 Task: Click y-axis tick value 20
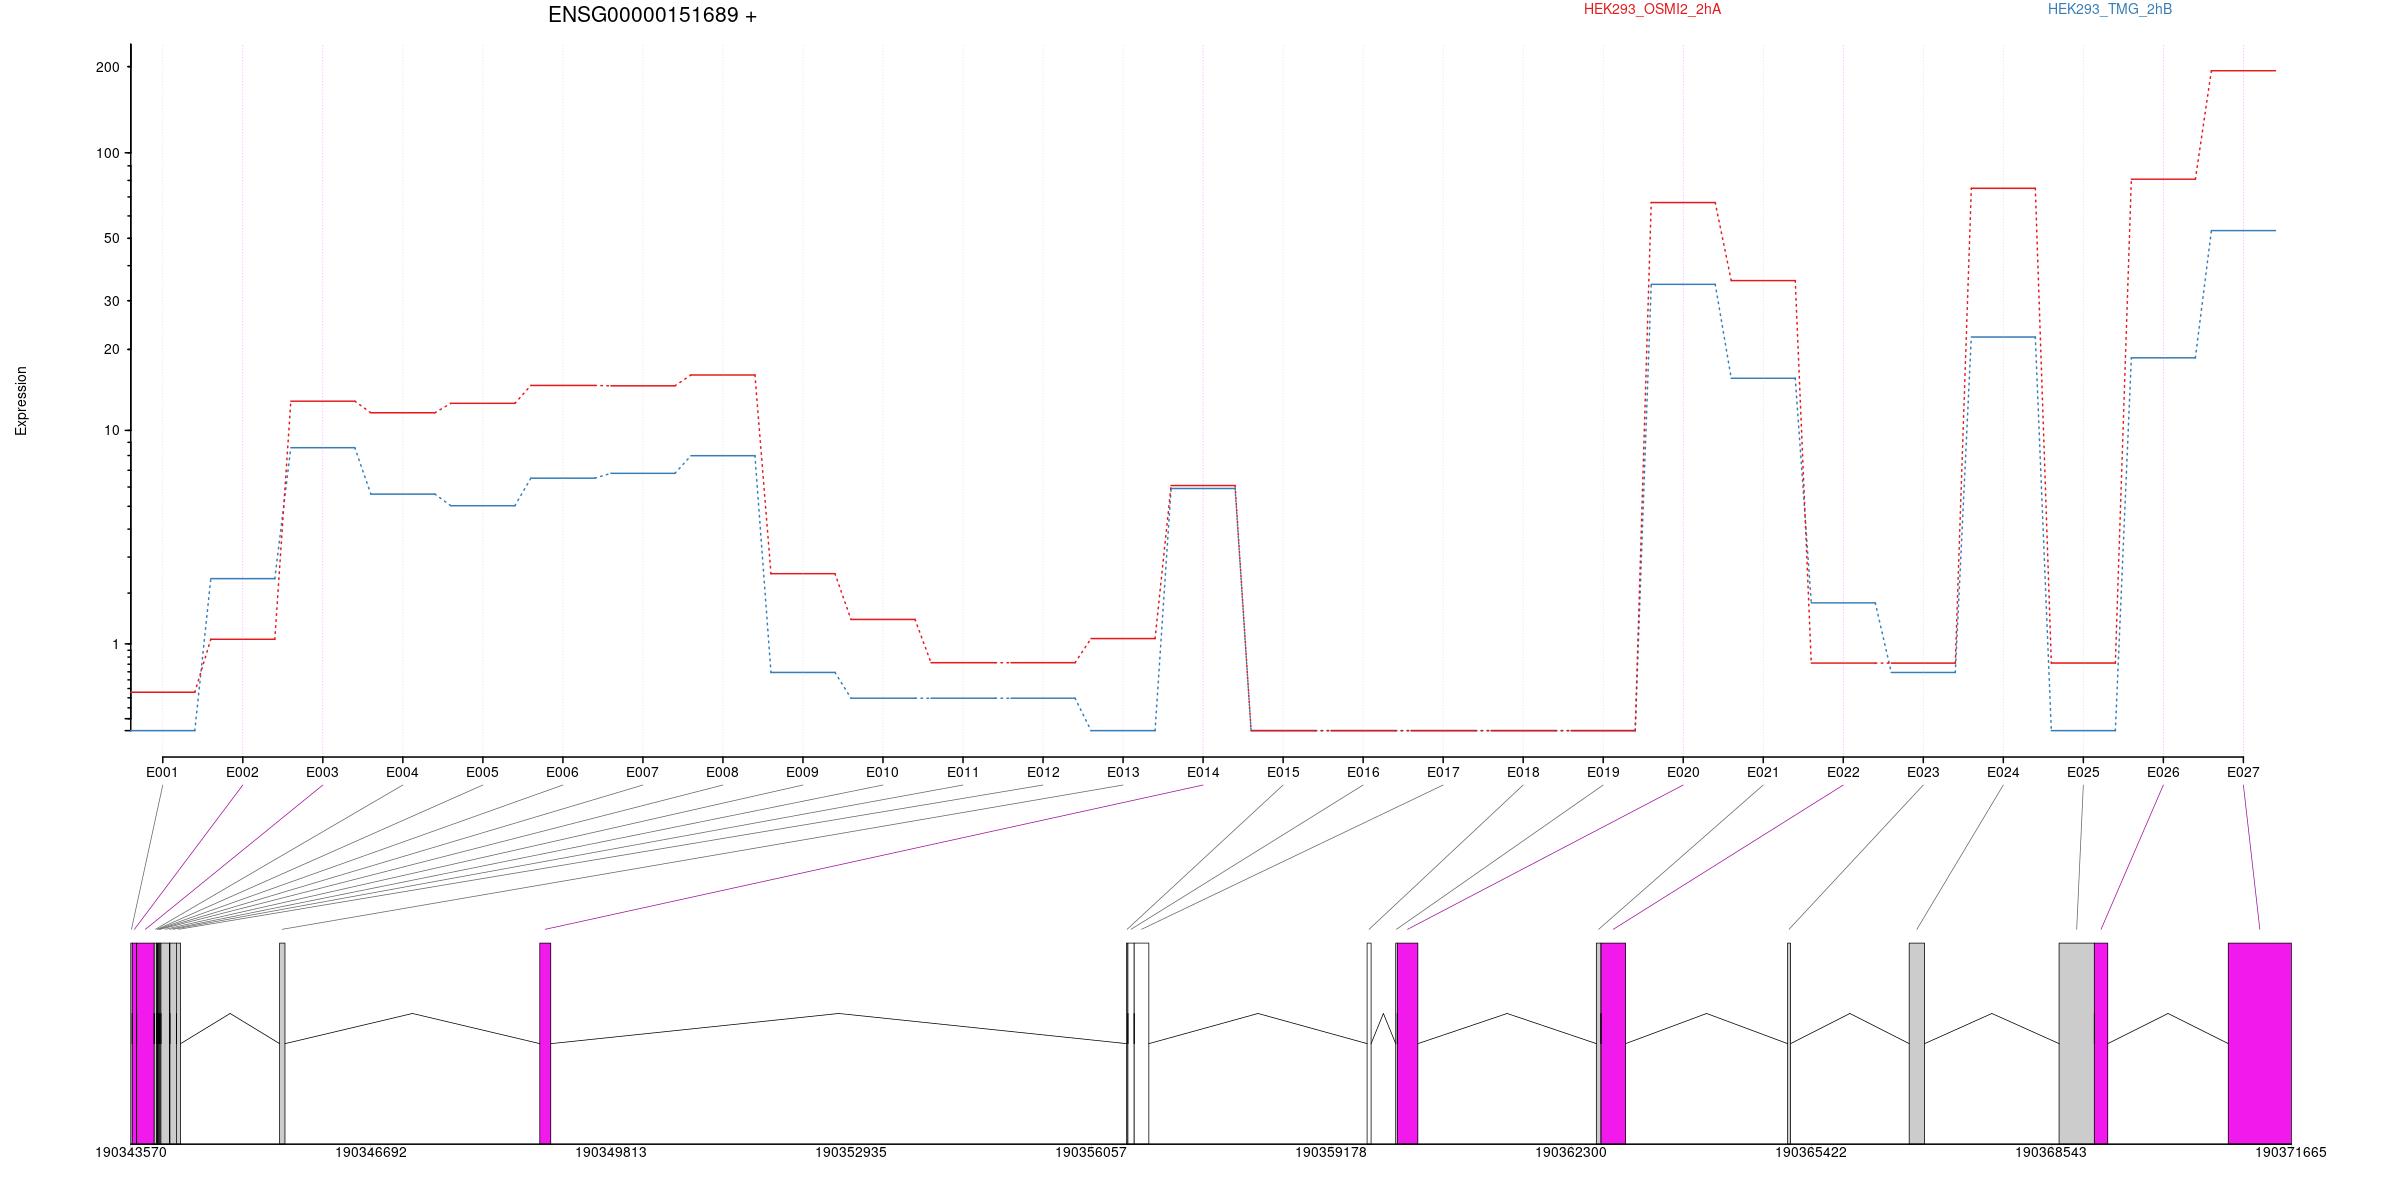coord(112,349)
